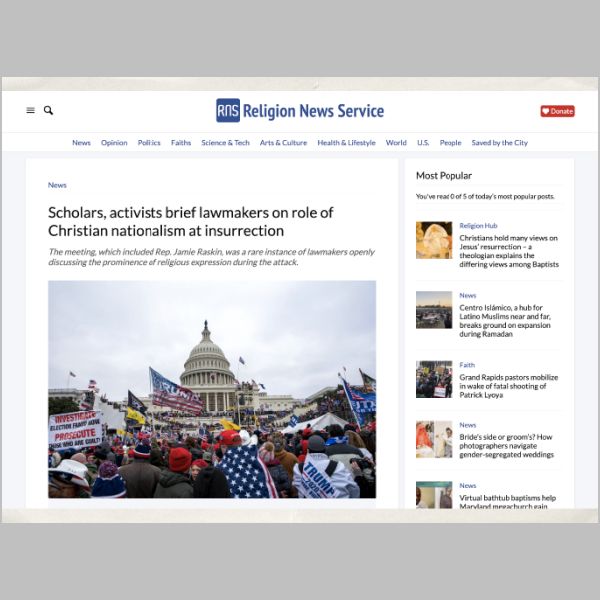Go to the Politics section

click(x=149, y=143)
